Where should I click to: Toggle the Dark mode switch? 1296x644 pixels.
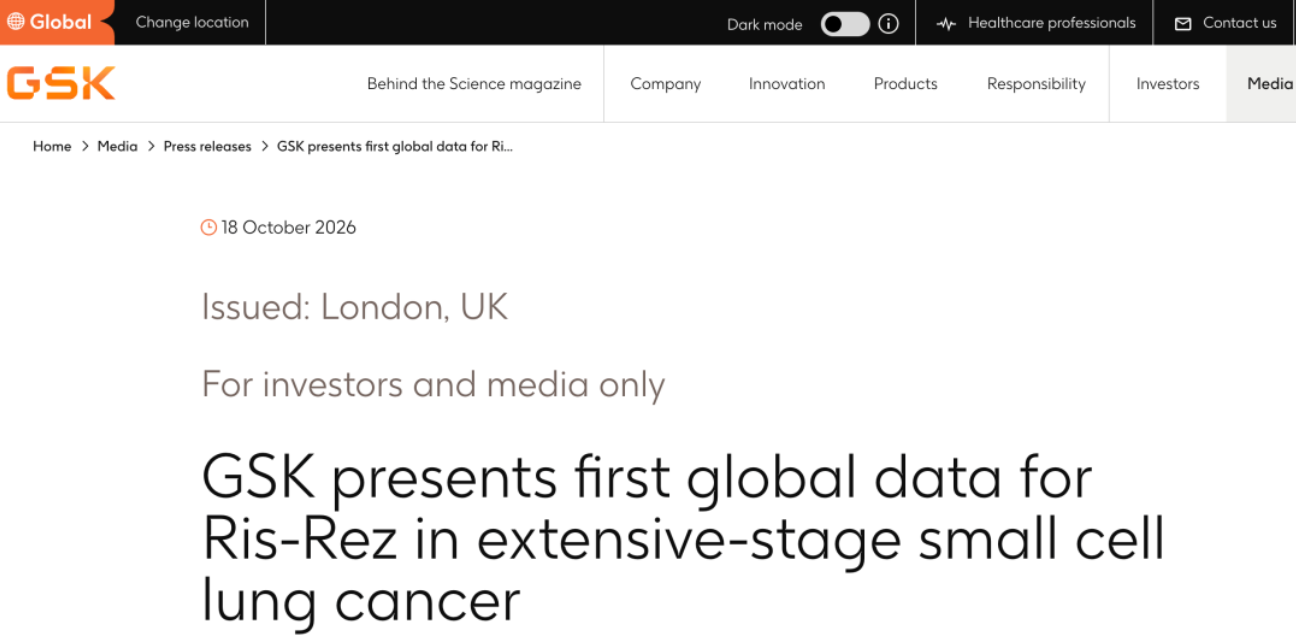[845, 23]
